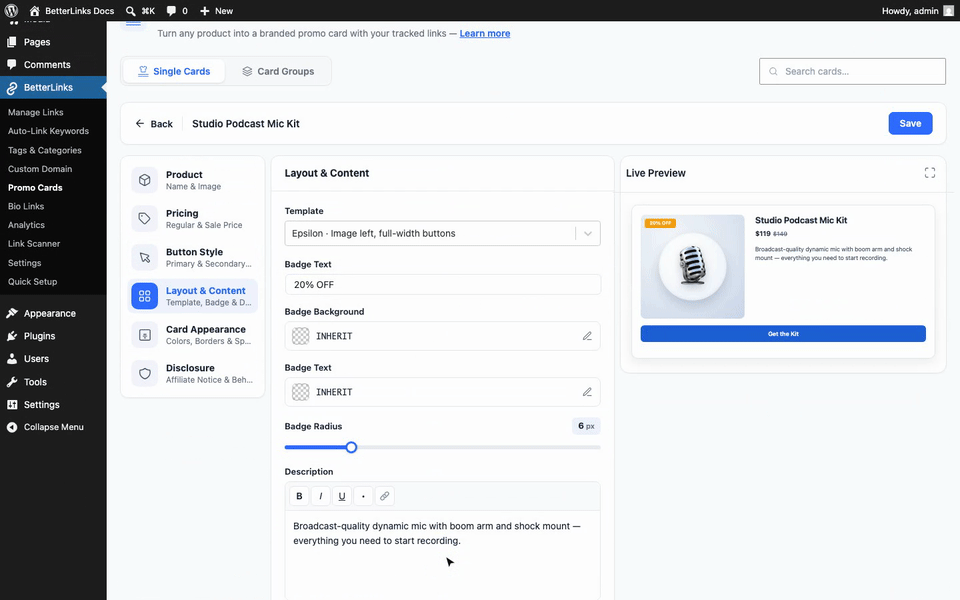This screenshot has width=960, height=600.
Task: Click the Studio Podcast Mic Kit preview title
Action: point(801,220)
